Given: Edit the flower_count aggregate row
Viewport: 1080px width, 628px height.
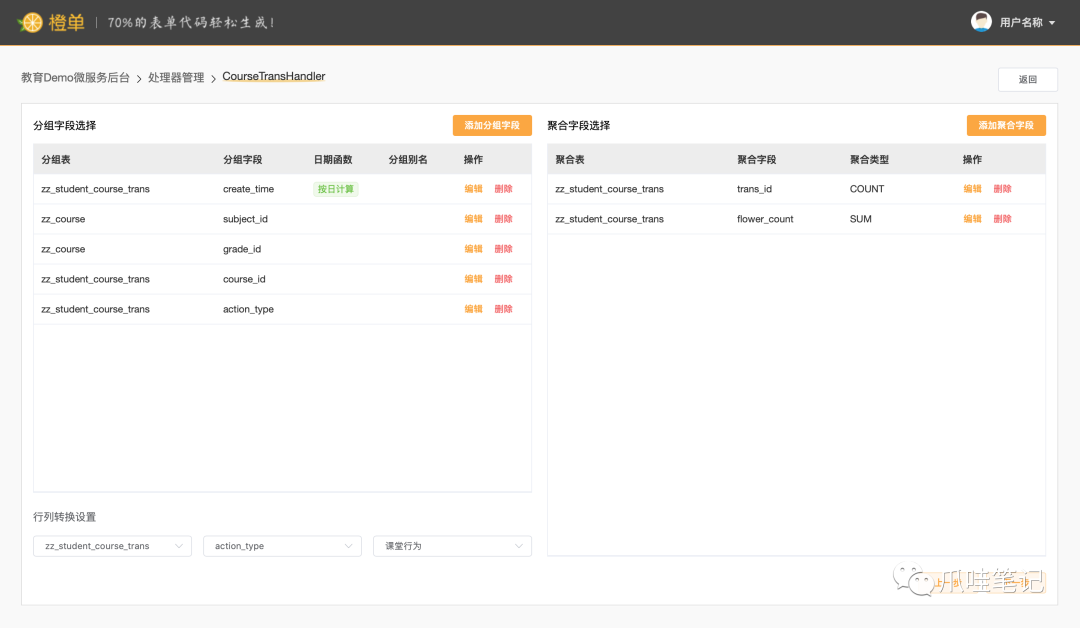Looking at the screenshot, I should tap(972, 219).
